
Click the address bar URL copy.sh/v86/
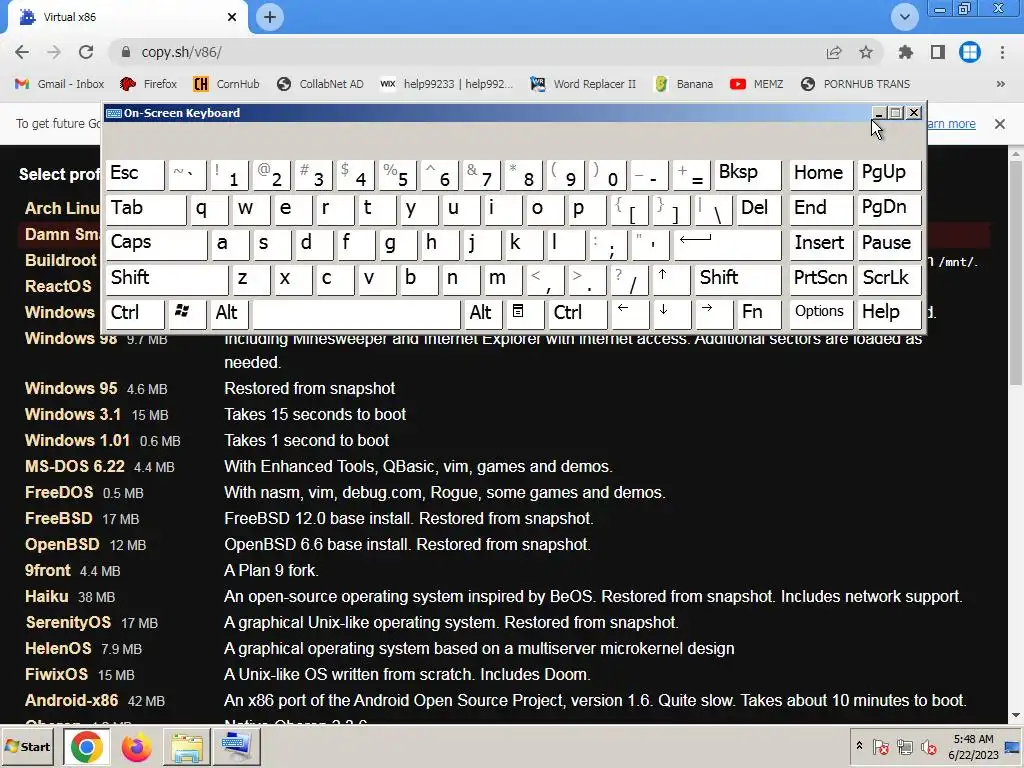point(182,52)
